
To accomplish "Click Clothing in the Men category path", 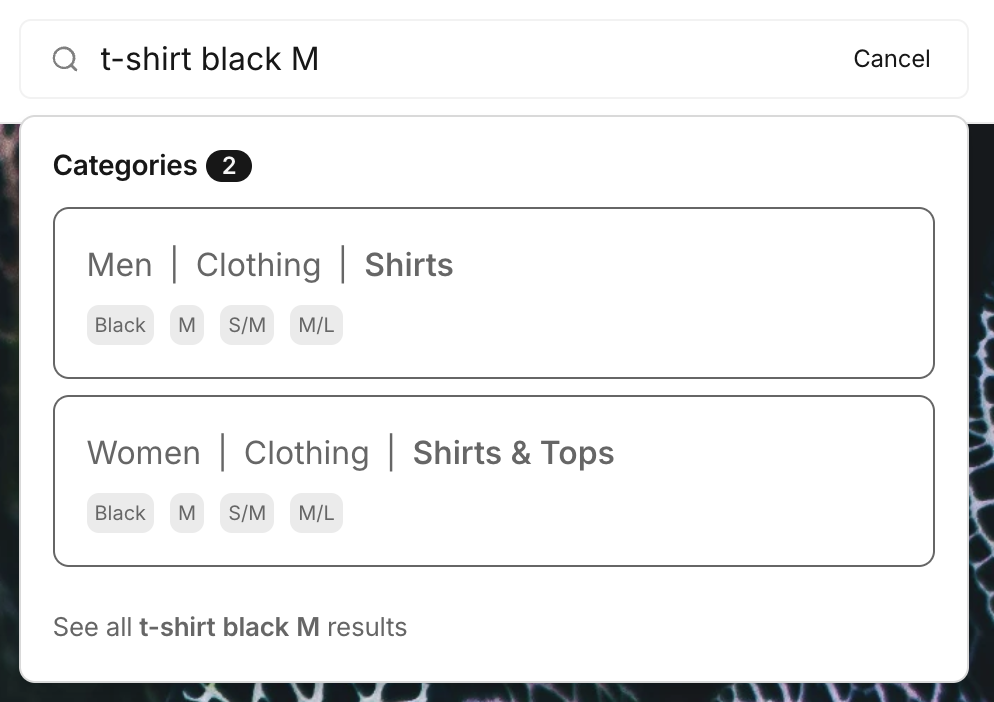I will point(258,266).
